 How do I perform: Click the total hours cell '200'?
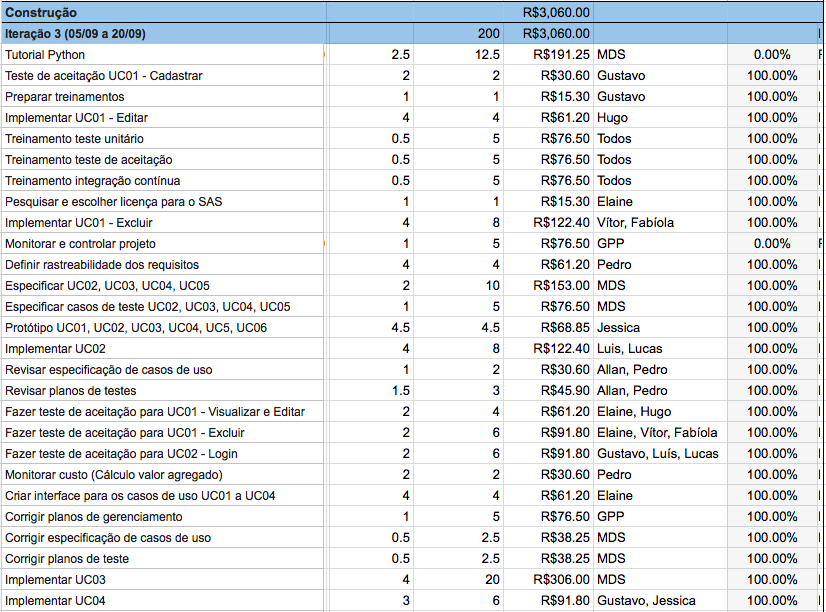coord(458,34)
